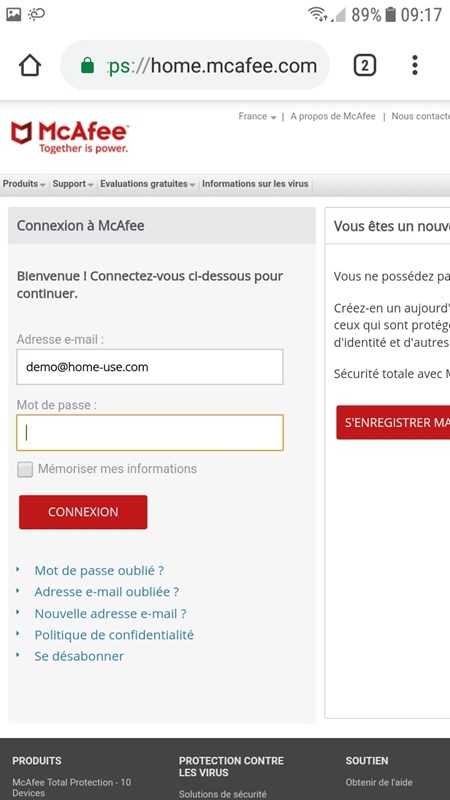Viewport: 450px width, 800px height.
Task: Click the McAfee shield logo
Action: 22,133
